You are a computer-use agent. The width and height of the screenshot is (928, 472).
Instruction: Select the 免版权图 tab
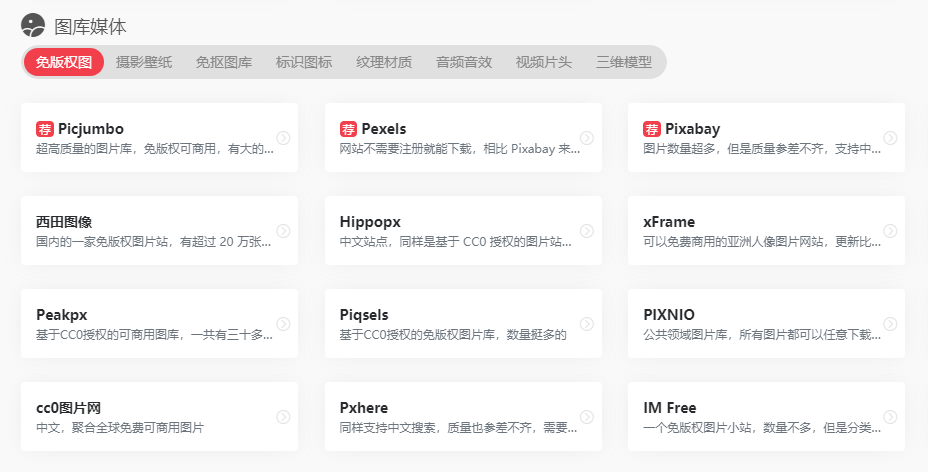coord(64,62)
